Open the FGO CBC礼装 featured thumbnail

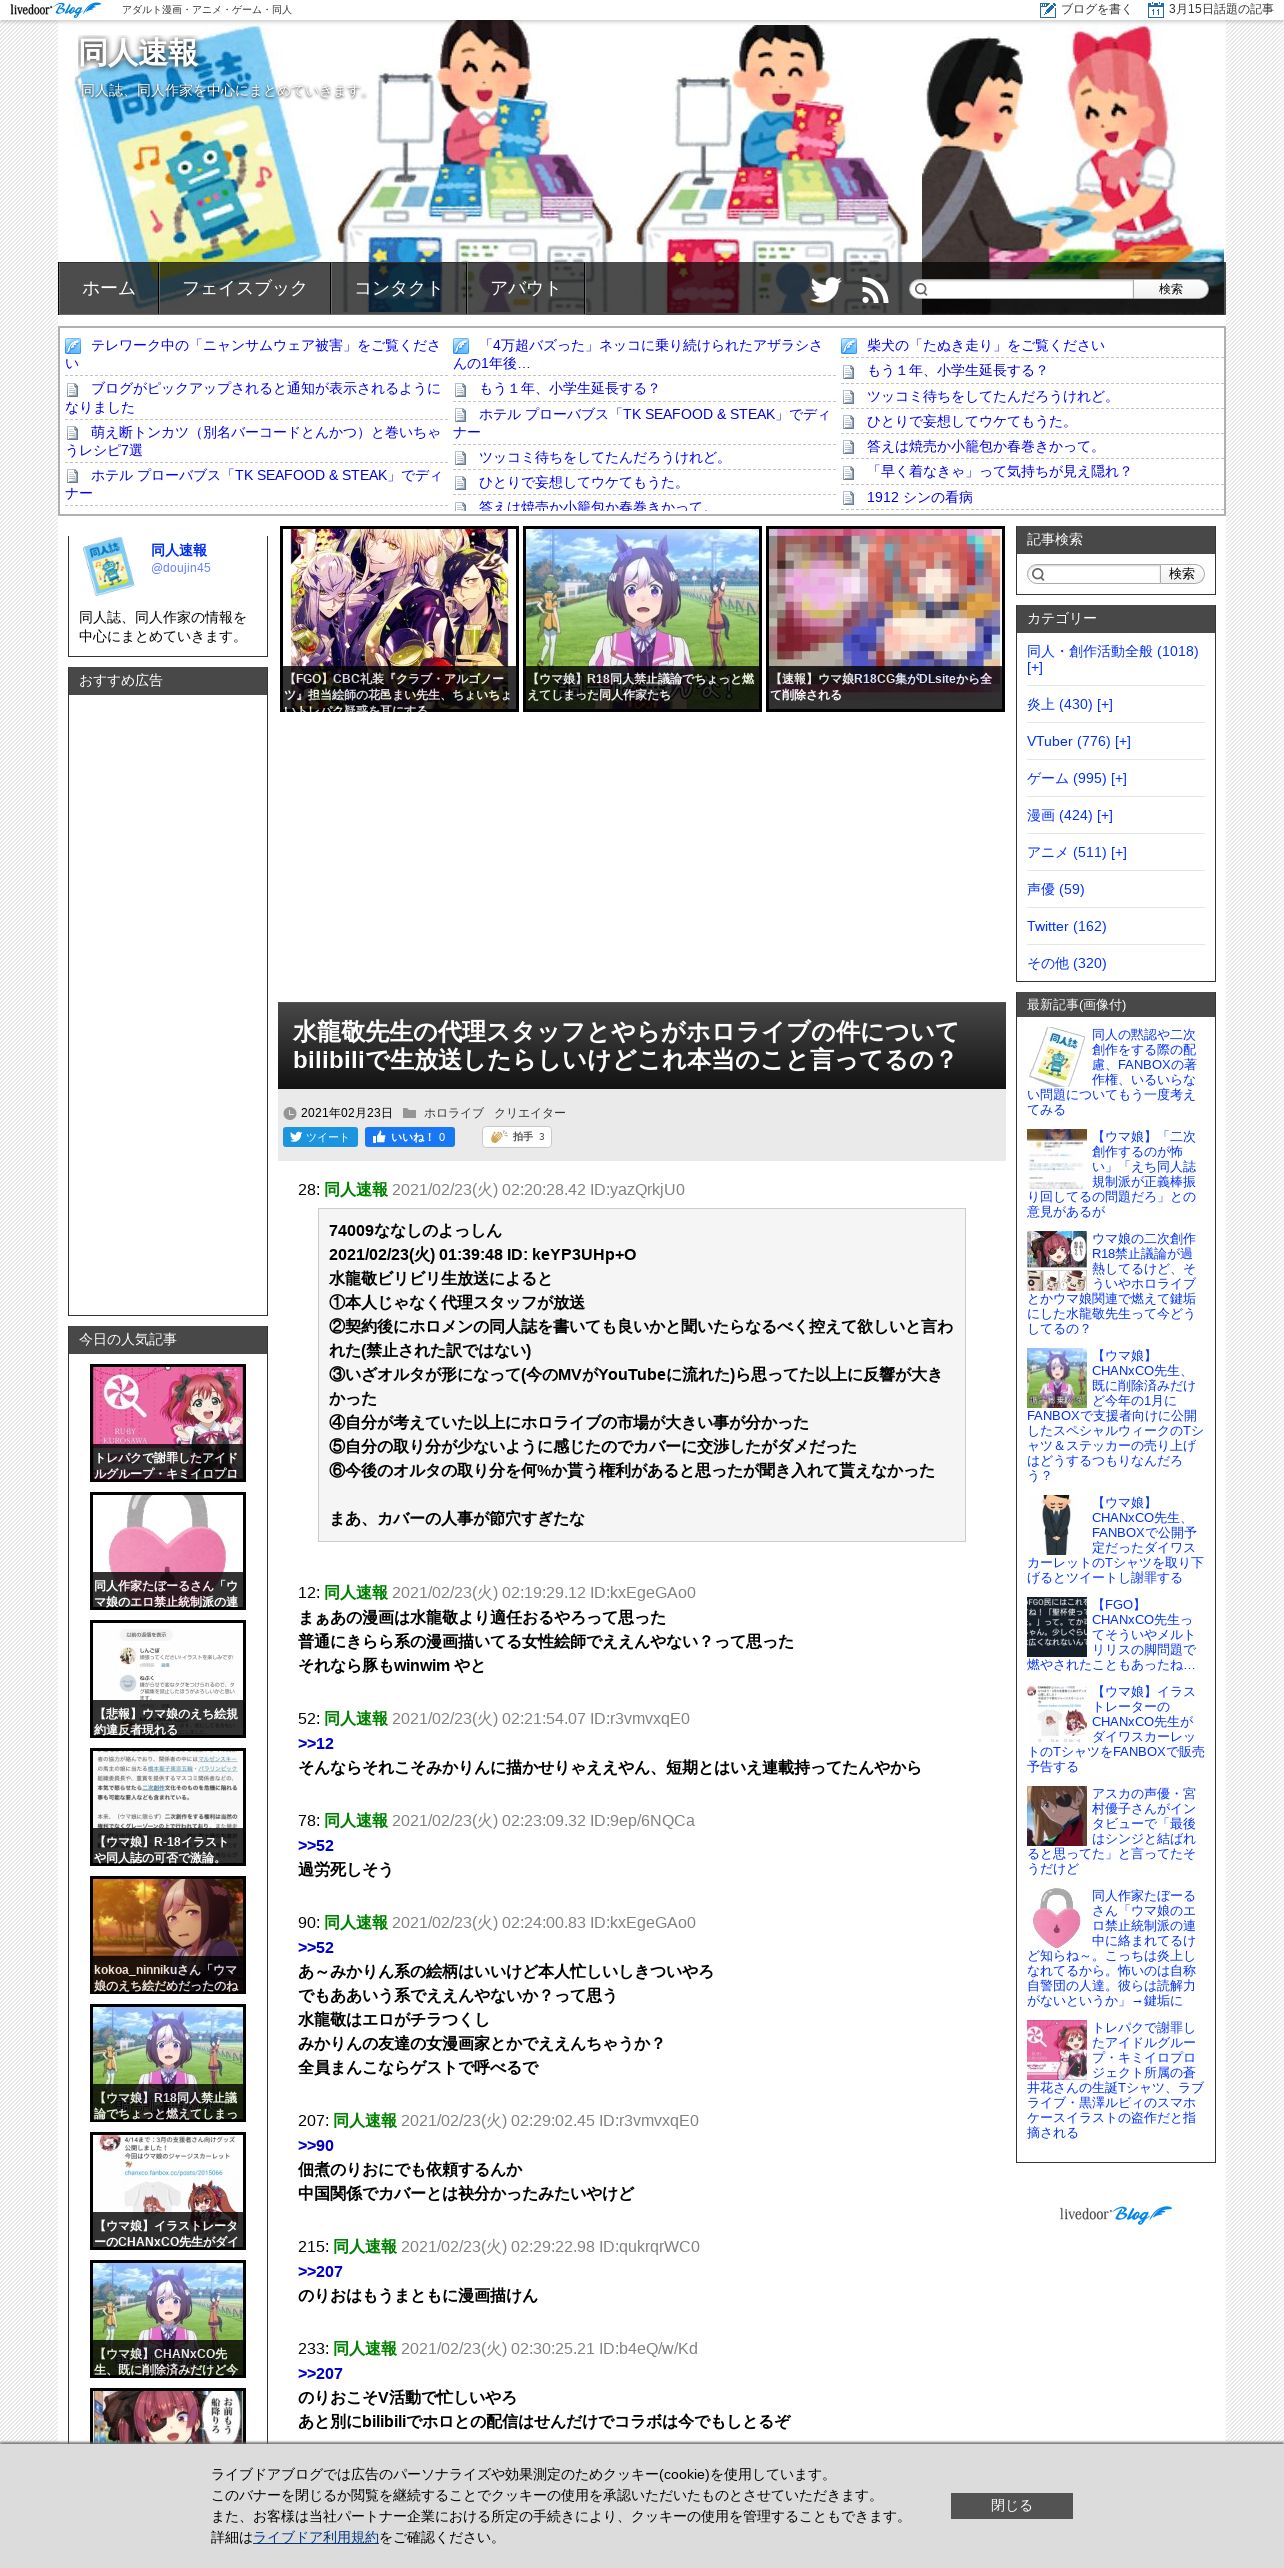(x=399, y=619)
